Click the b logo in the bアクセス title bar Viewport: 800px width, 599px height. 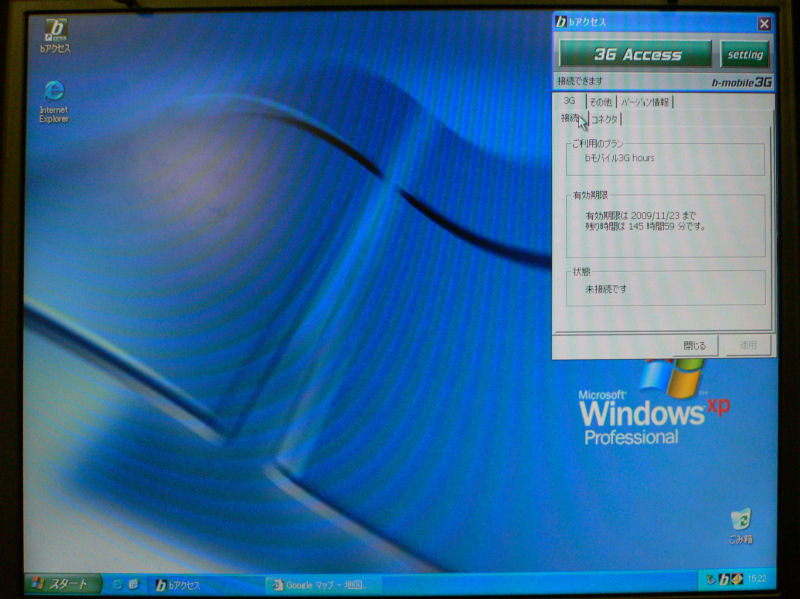(x=561, y=22)
